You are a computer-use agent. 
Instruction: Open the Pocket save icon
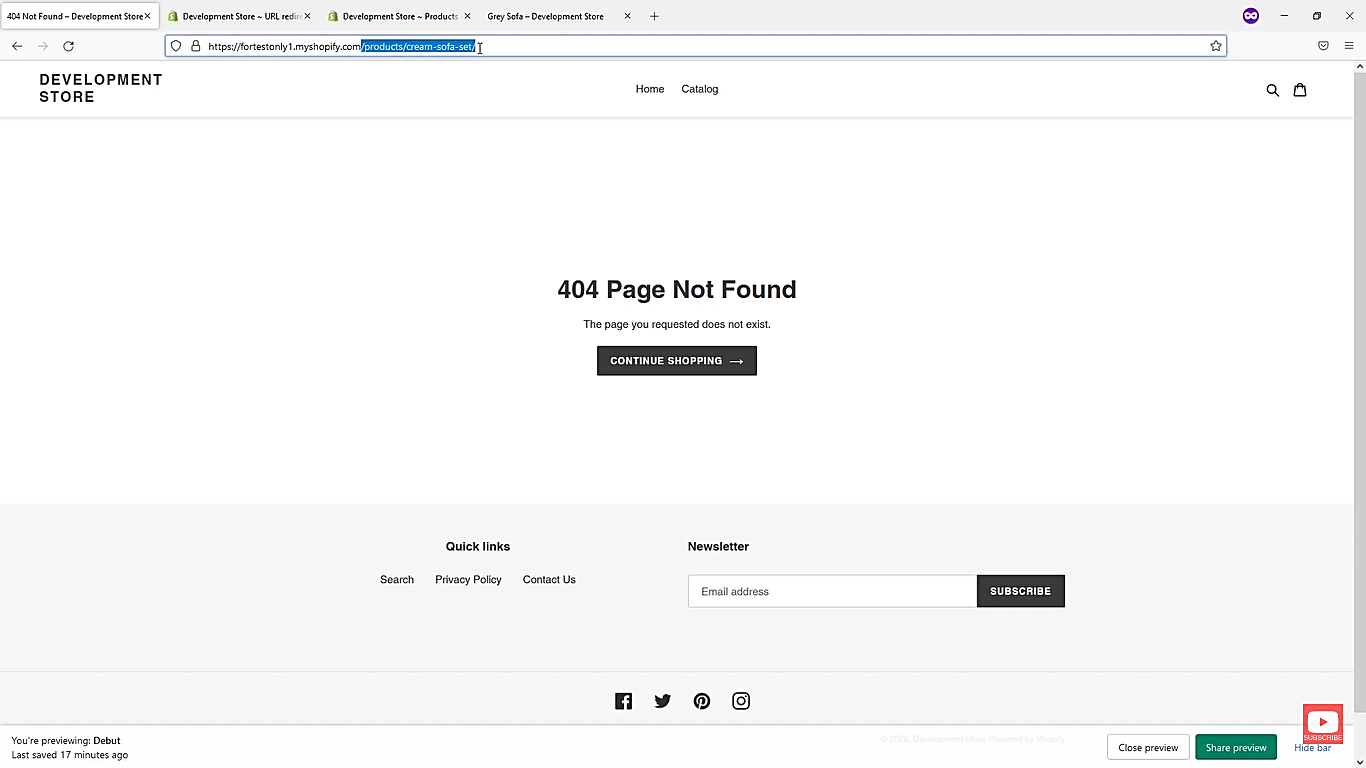(1323, 46)
